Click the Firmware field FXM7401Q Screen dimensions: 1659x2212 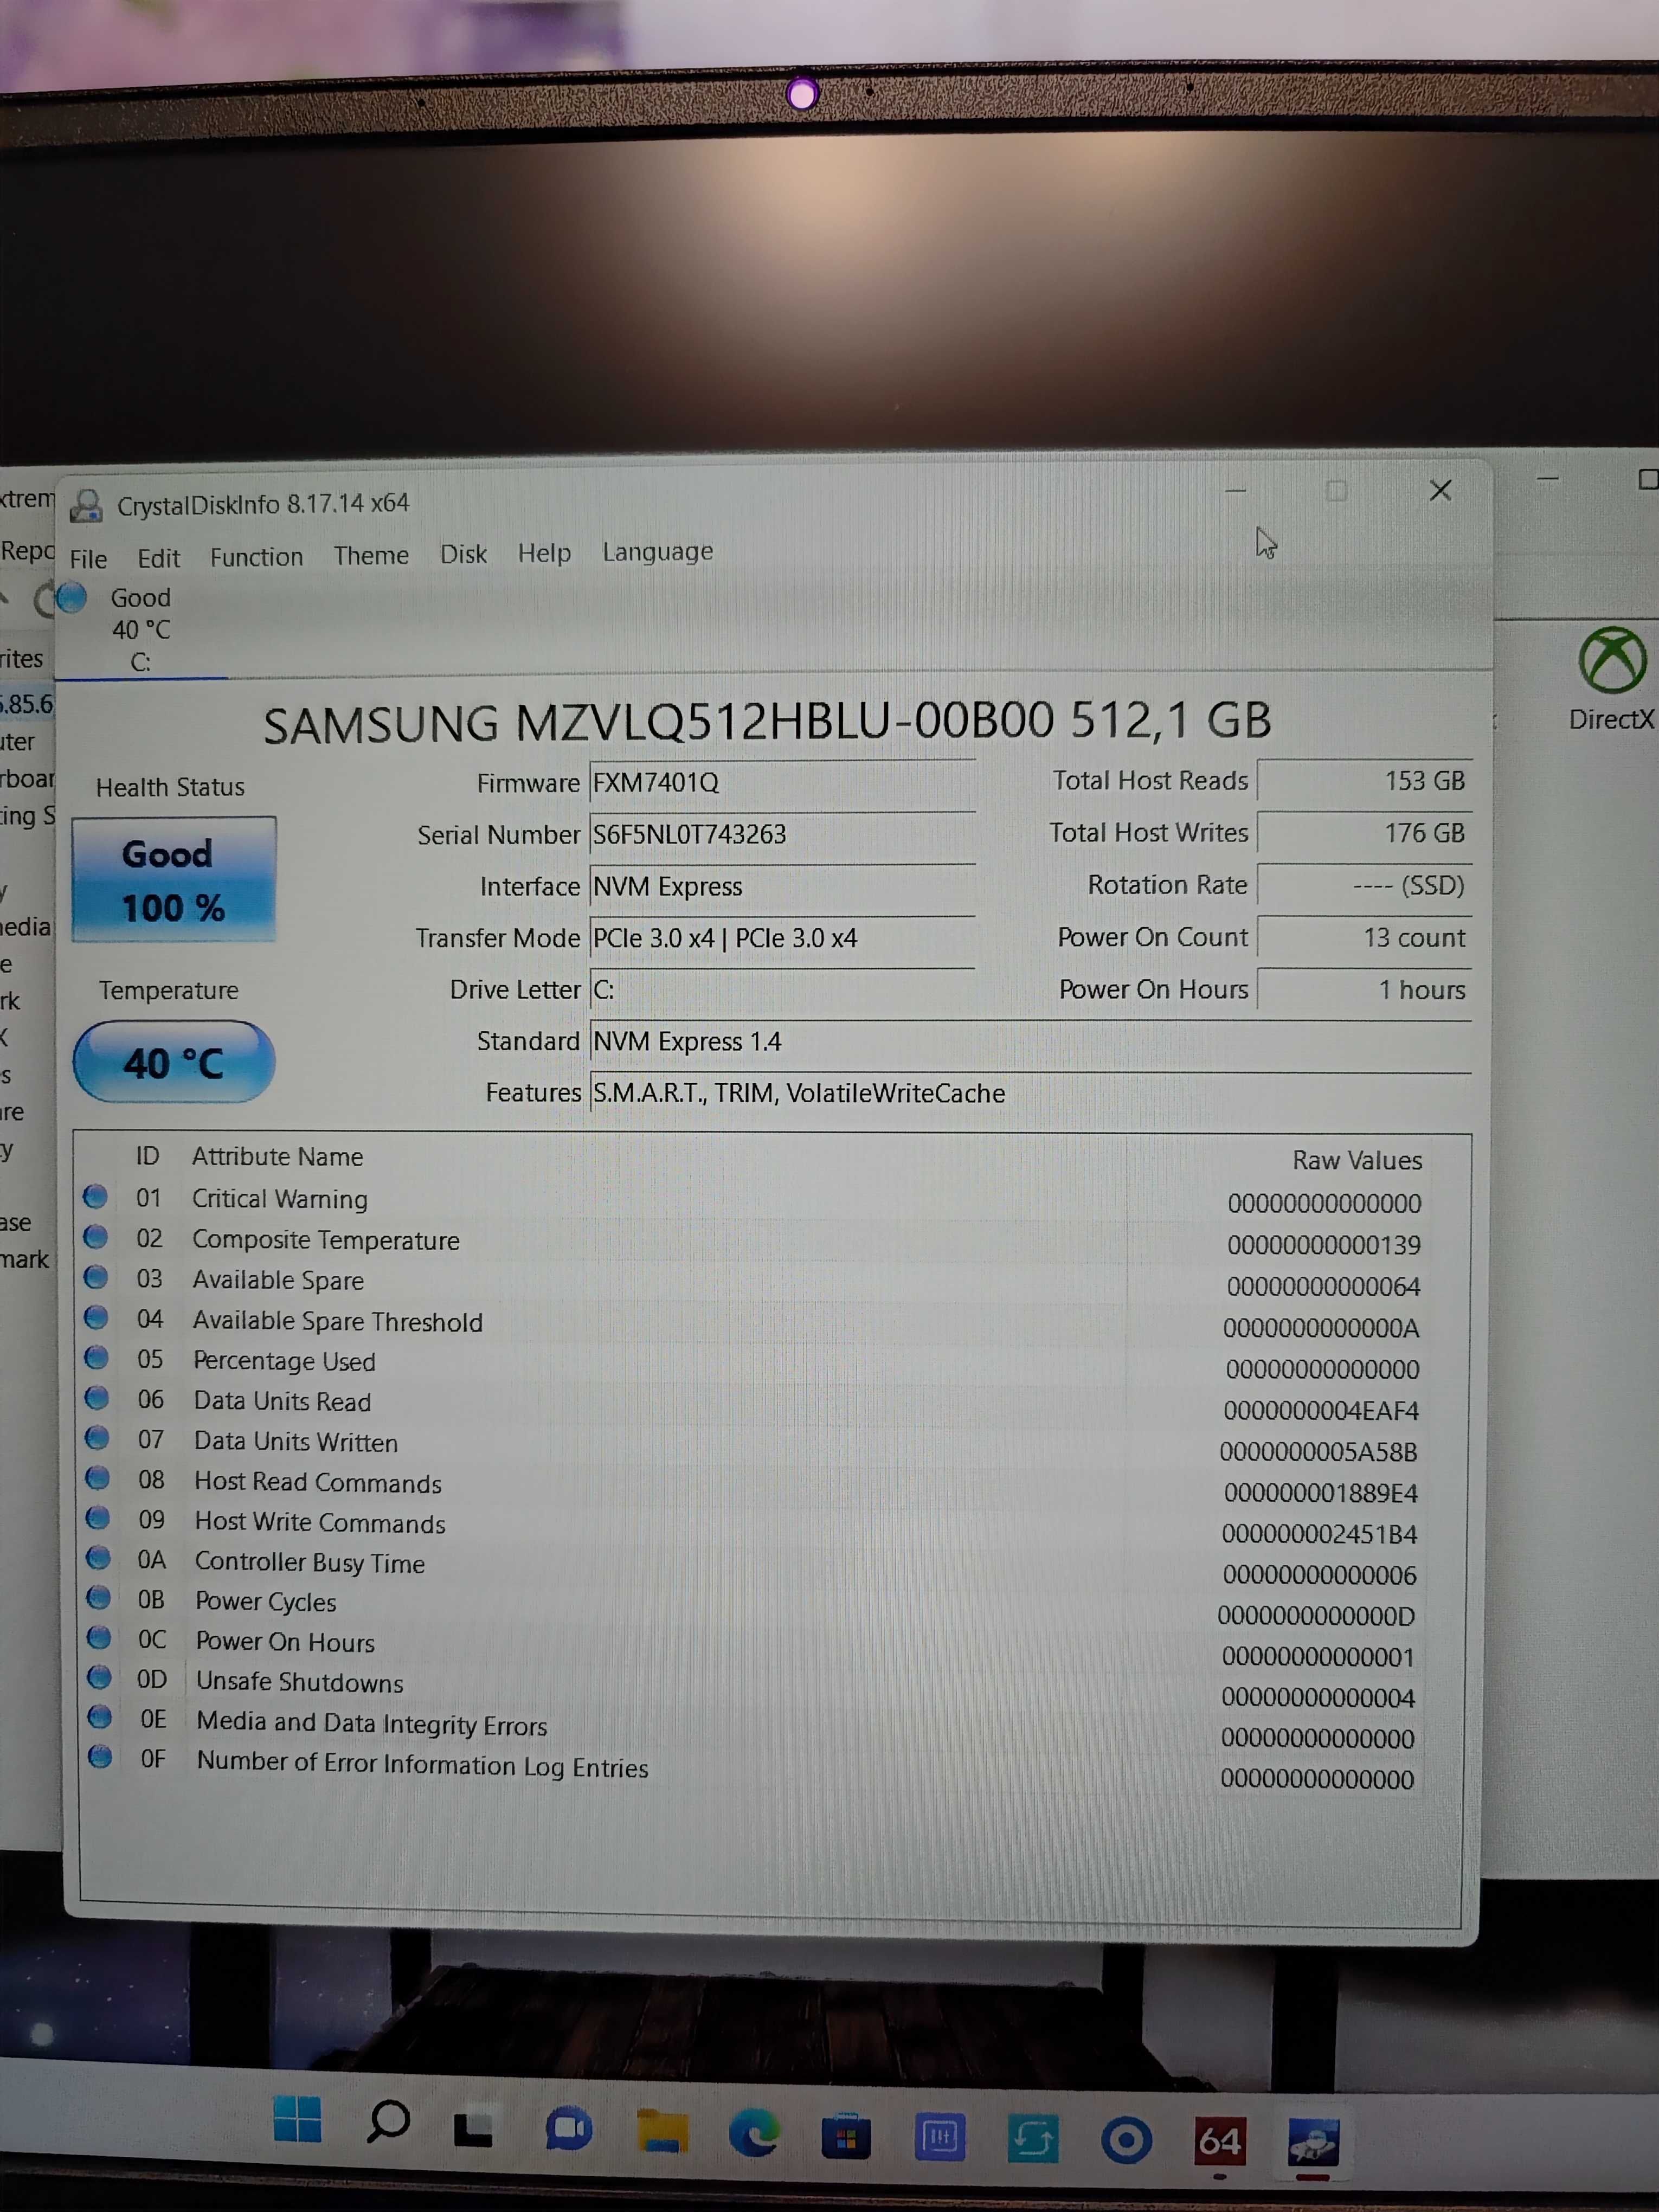[x=782, y=783]
